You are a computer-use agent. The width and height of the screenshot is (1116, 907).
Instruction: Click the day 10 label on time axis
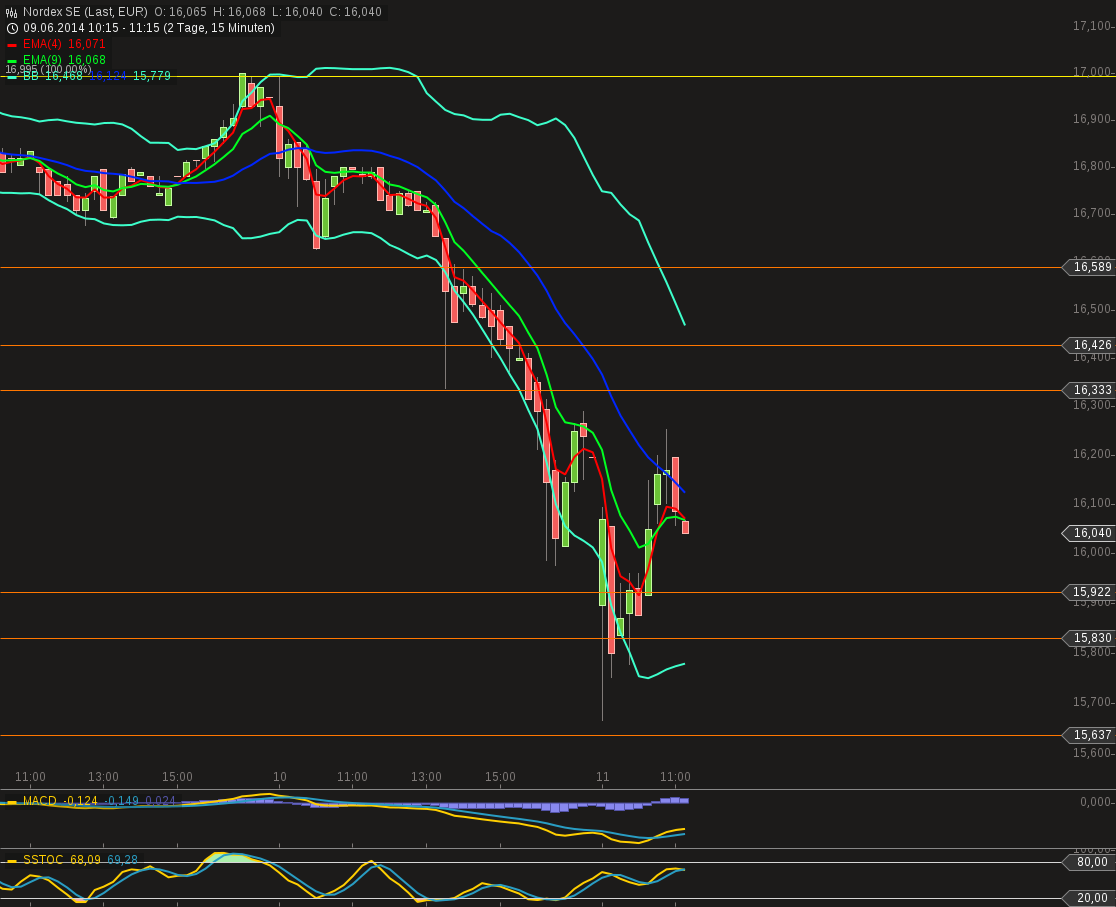(x=280, y=777)
